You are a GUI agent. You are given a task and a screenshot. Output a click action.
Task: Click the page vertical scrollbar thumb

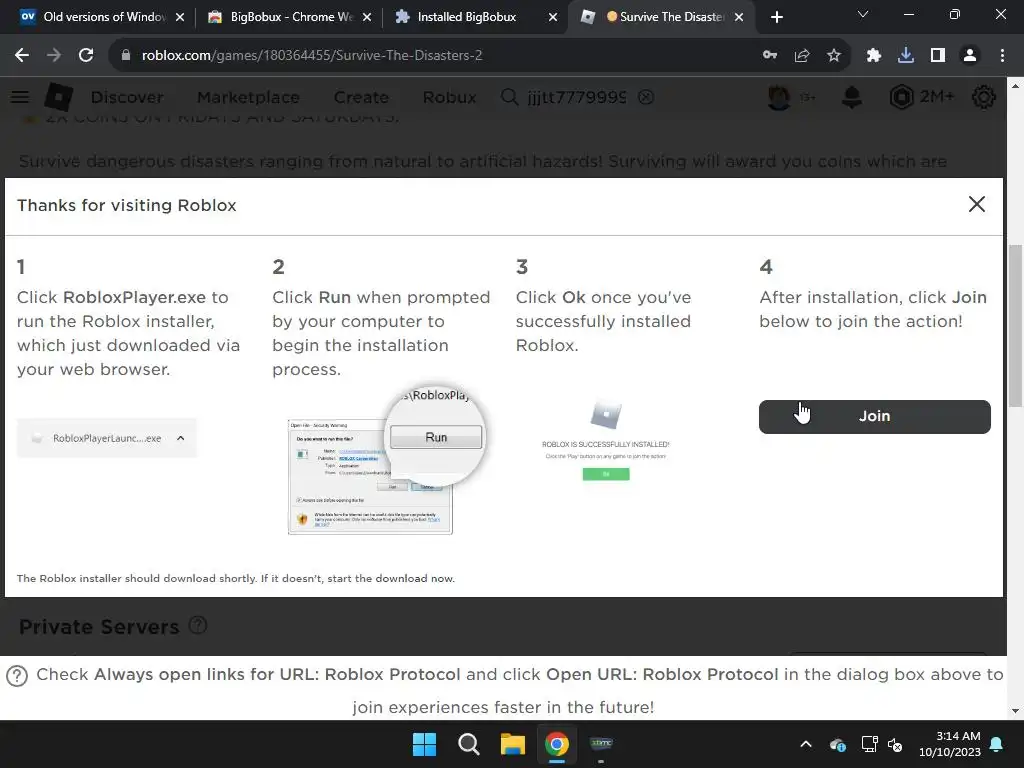(x=1016, y=325)
